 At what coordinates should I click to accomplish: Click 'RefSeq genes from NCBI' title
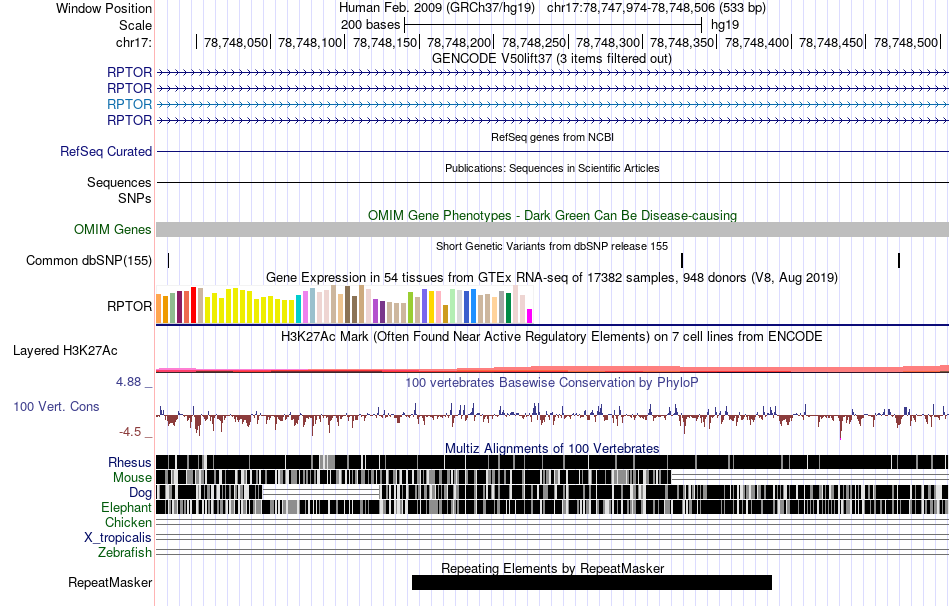point(552,137)
